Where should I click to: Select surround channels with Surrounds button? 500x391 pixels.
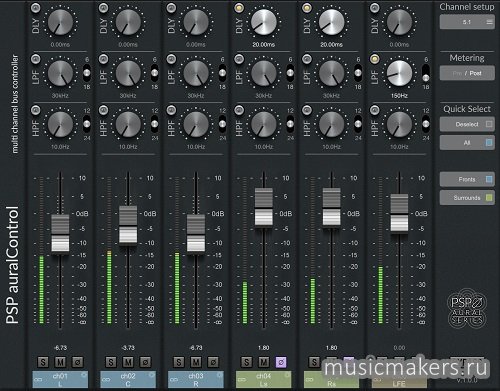coord(467,198)
